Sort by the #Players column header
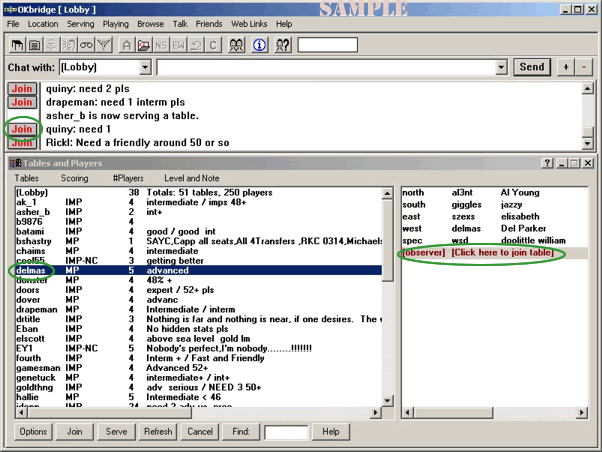 [128, 178]
